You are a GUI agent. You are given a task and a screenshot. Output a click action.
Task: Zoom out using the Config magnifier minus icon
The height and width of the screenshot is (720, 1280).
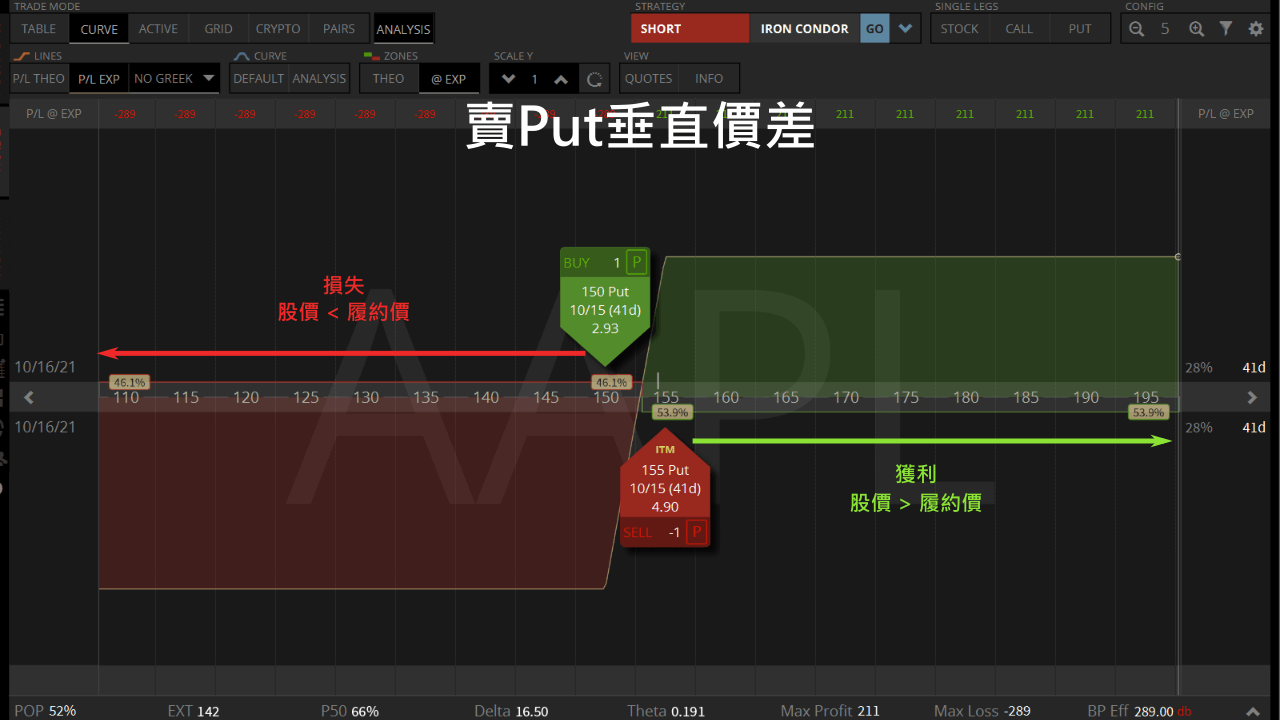coord(1136,28)
